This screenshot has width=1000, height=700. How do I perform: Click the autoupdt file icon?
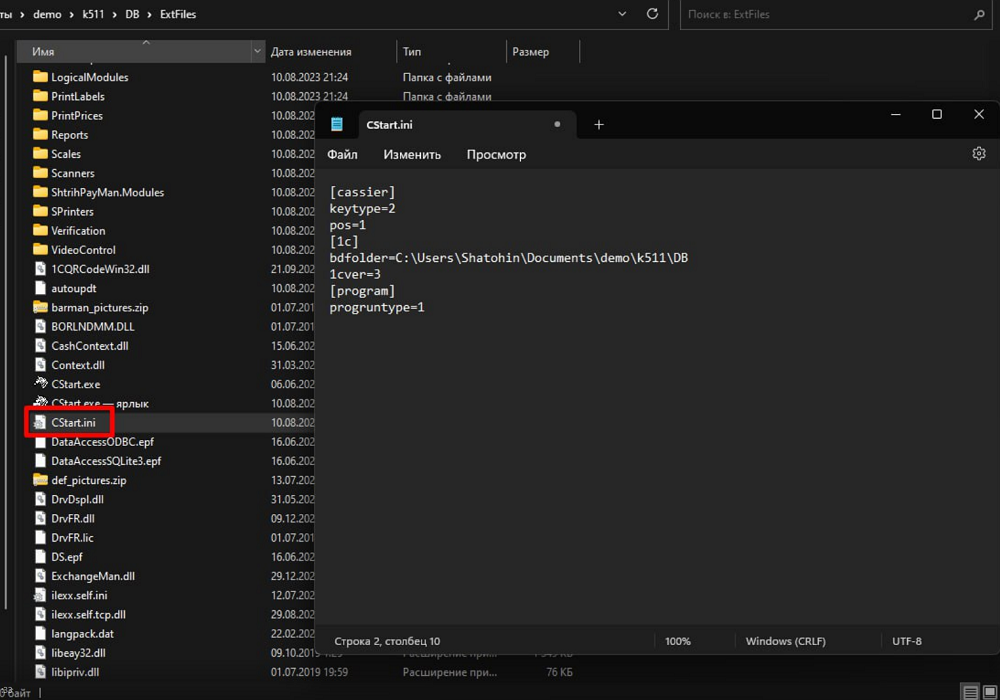point(40,288)
